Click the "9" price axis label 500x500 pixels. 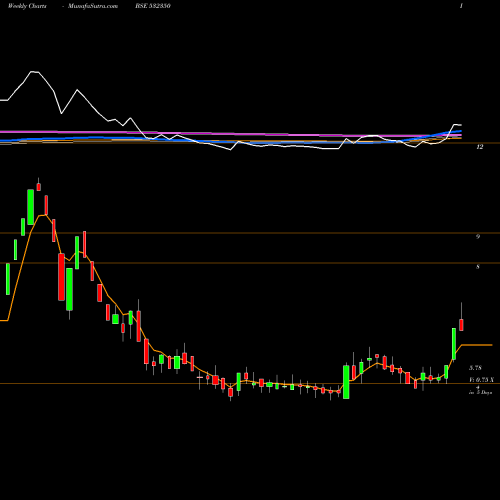click(x=478, y=236)
